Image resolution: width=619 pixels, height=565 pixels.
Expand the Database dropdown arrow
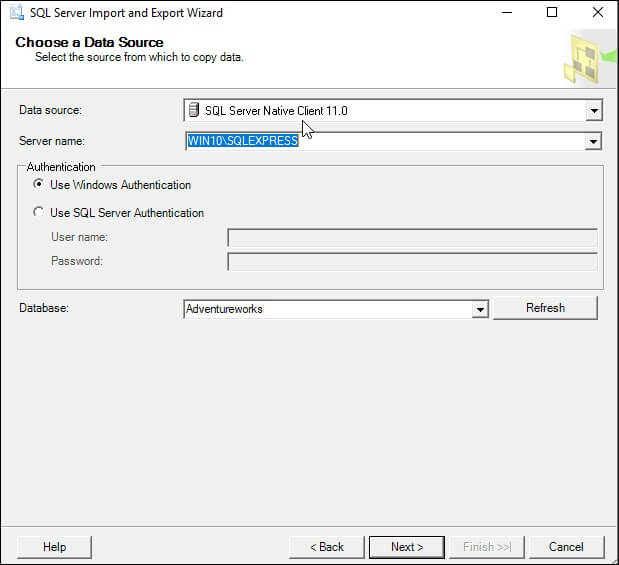click(x=480, y=310)
